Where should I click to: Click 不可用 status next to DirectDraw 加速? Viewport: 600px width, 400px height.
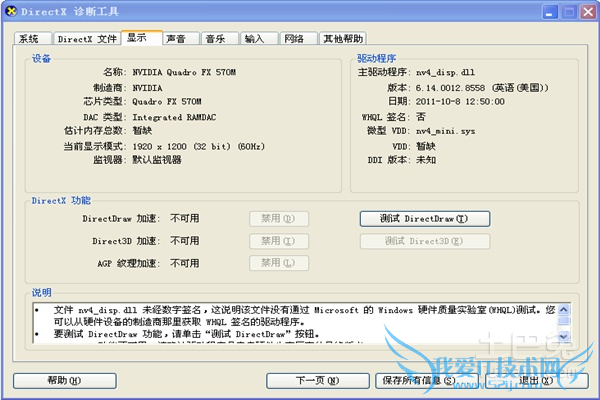[x=185, y=219]
